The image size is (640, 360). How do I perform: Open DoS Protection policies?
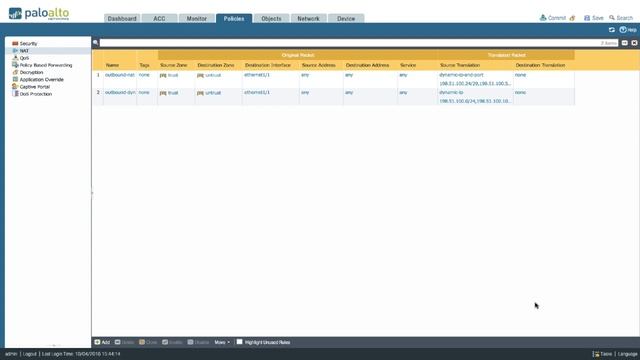coord(36,94)
